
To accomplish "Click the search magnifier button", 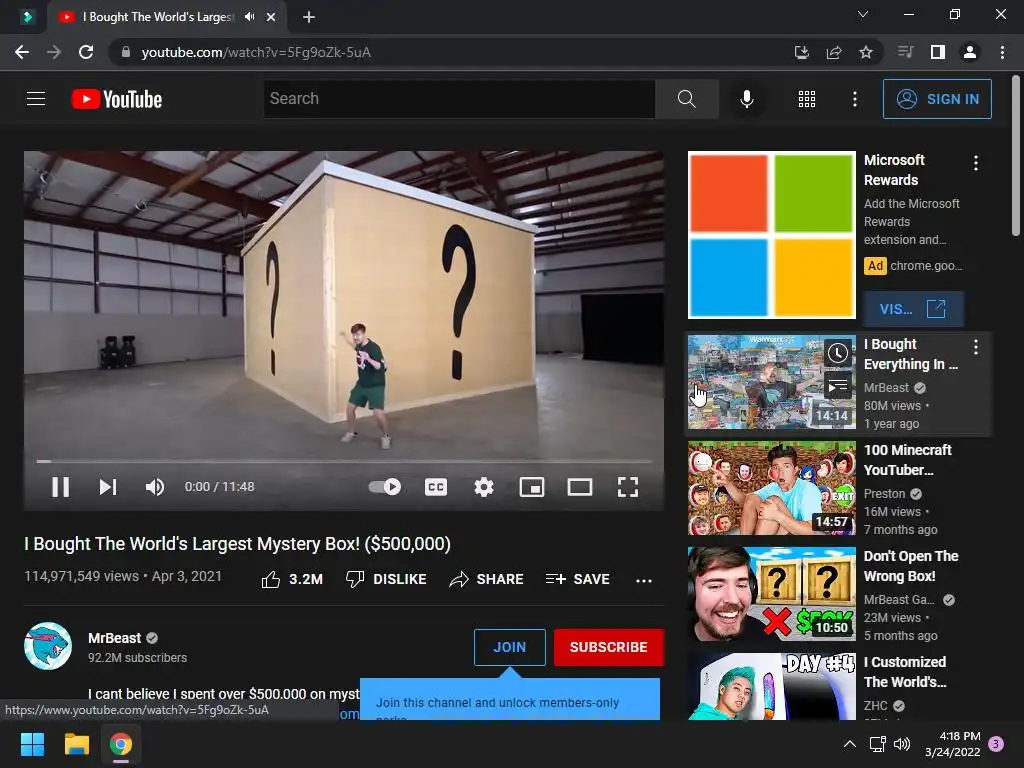I will [x=686, y=99].
